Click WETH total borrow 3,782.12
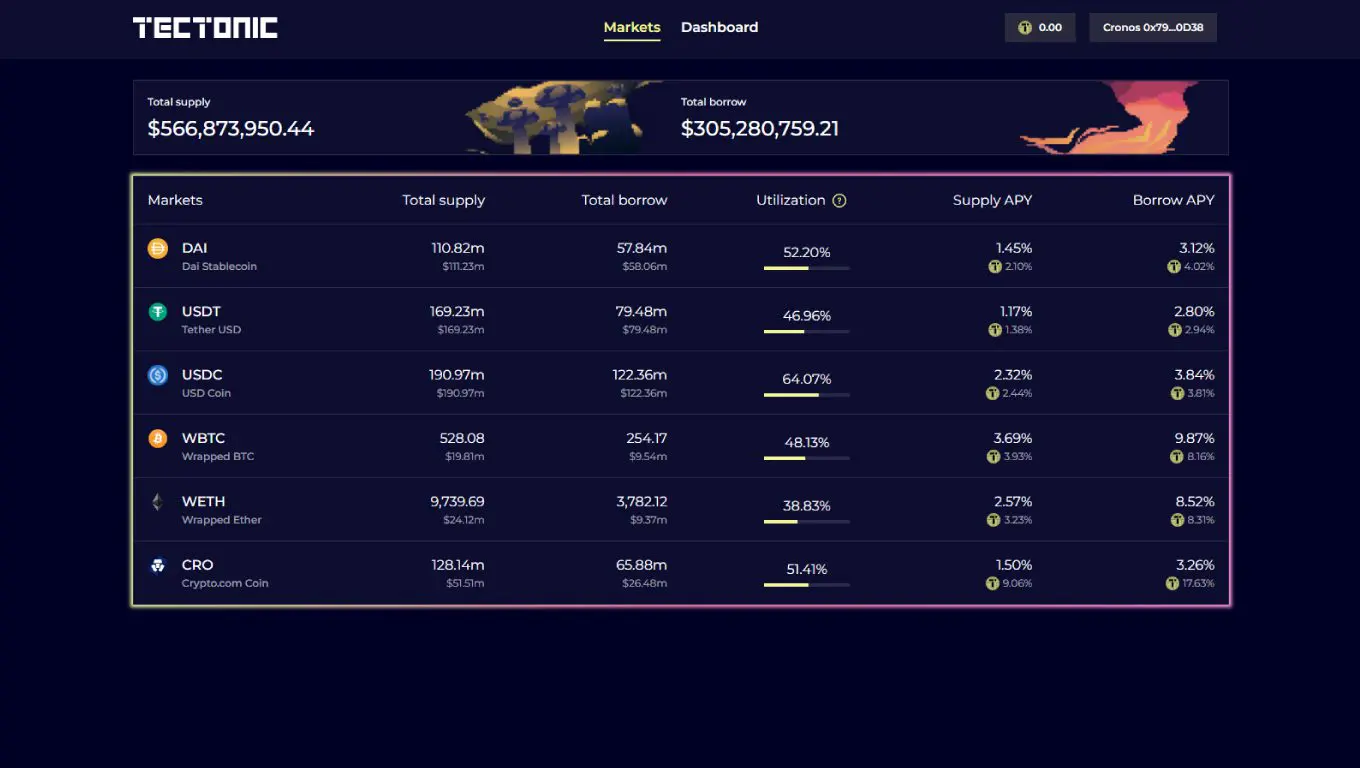Screen dimensions: 1360x768 pyautogui.click(x=642, y=502)
